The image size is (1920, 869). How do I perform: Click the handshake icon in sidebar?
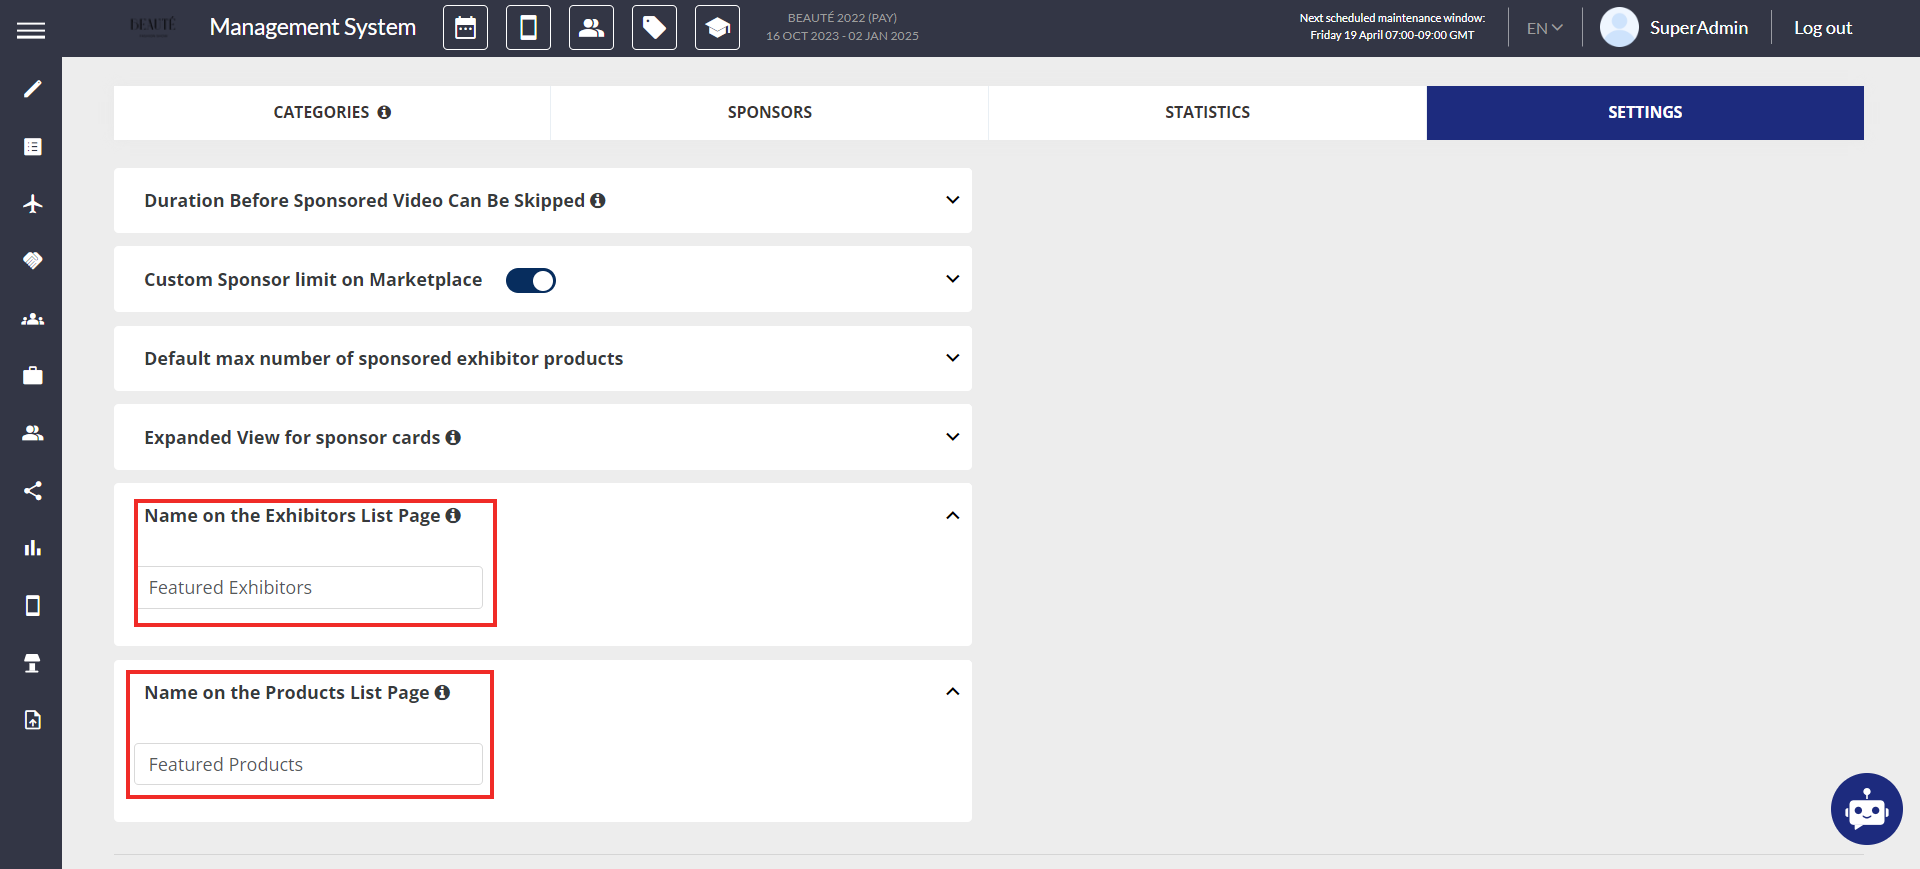(33, 261)
